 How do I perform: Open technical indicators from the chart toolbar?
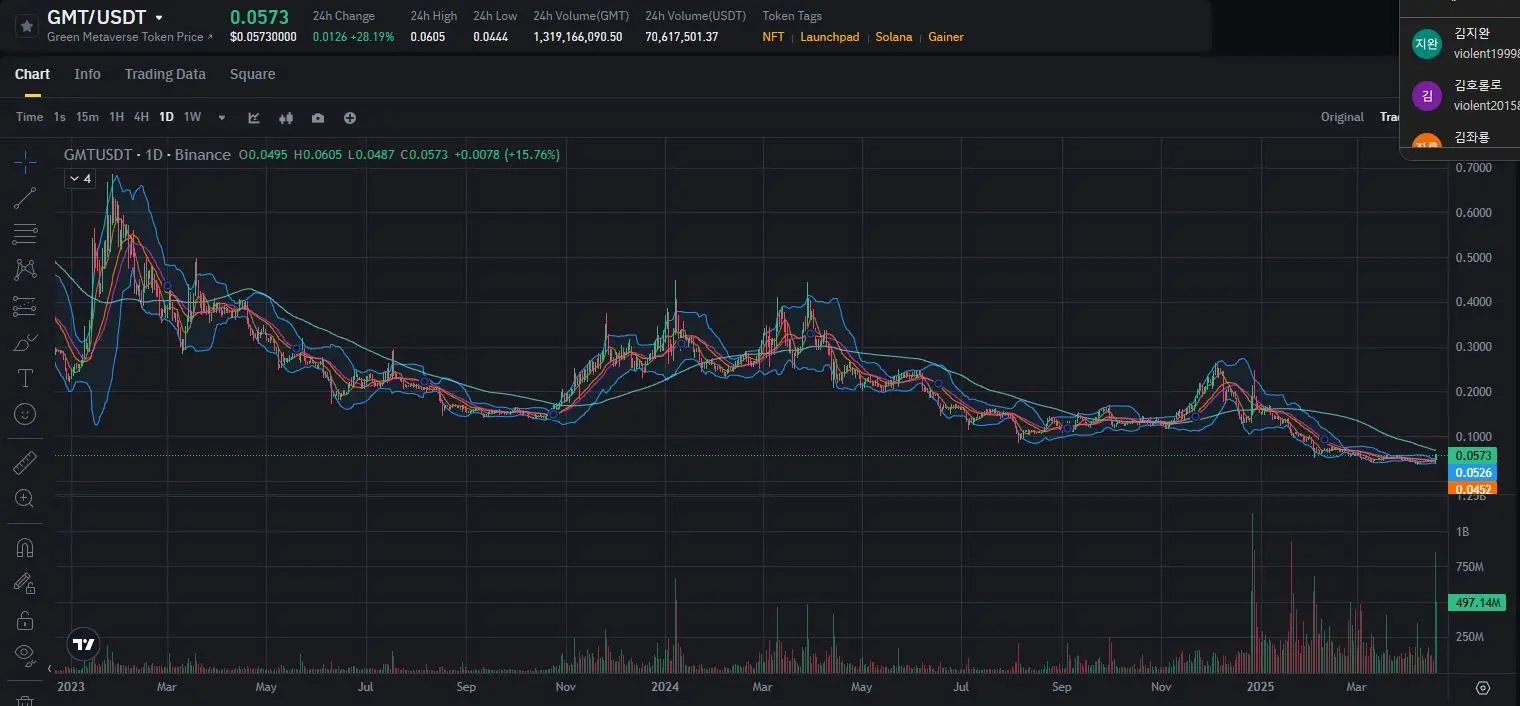coord(254,117)
